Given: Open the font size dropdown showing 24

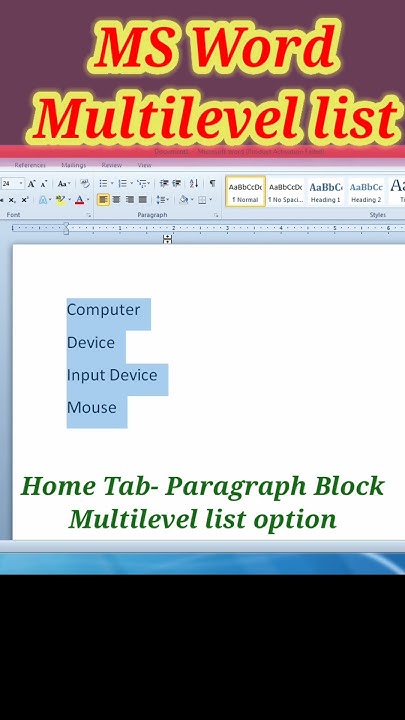Looking at the screenshot, I should [x=21, y=184].
